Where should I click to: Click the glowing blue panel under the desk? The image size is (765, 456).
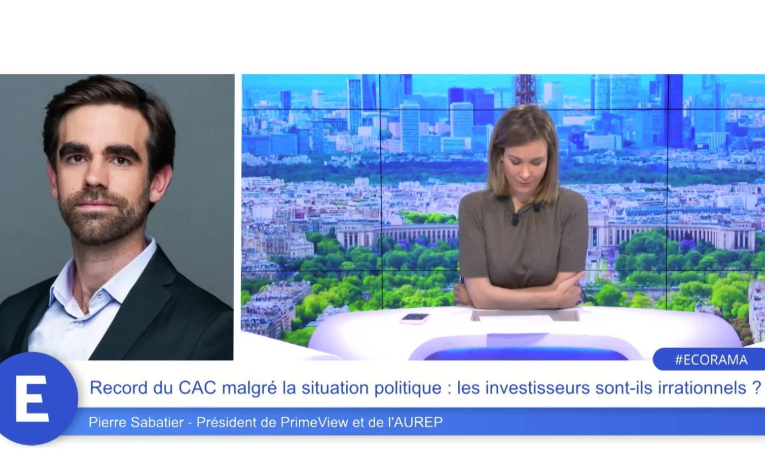525,354
